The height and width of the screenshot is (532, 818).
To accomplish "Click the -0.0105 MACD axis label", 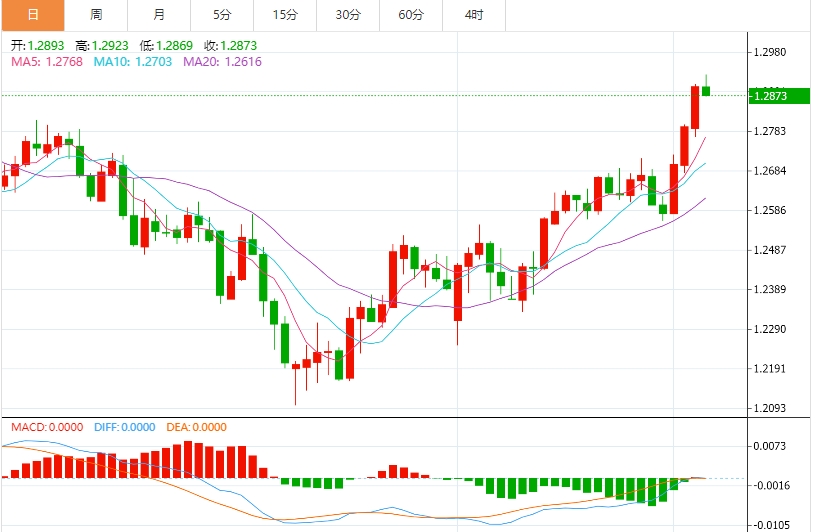I will 770,525.
